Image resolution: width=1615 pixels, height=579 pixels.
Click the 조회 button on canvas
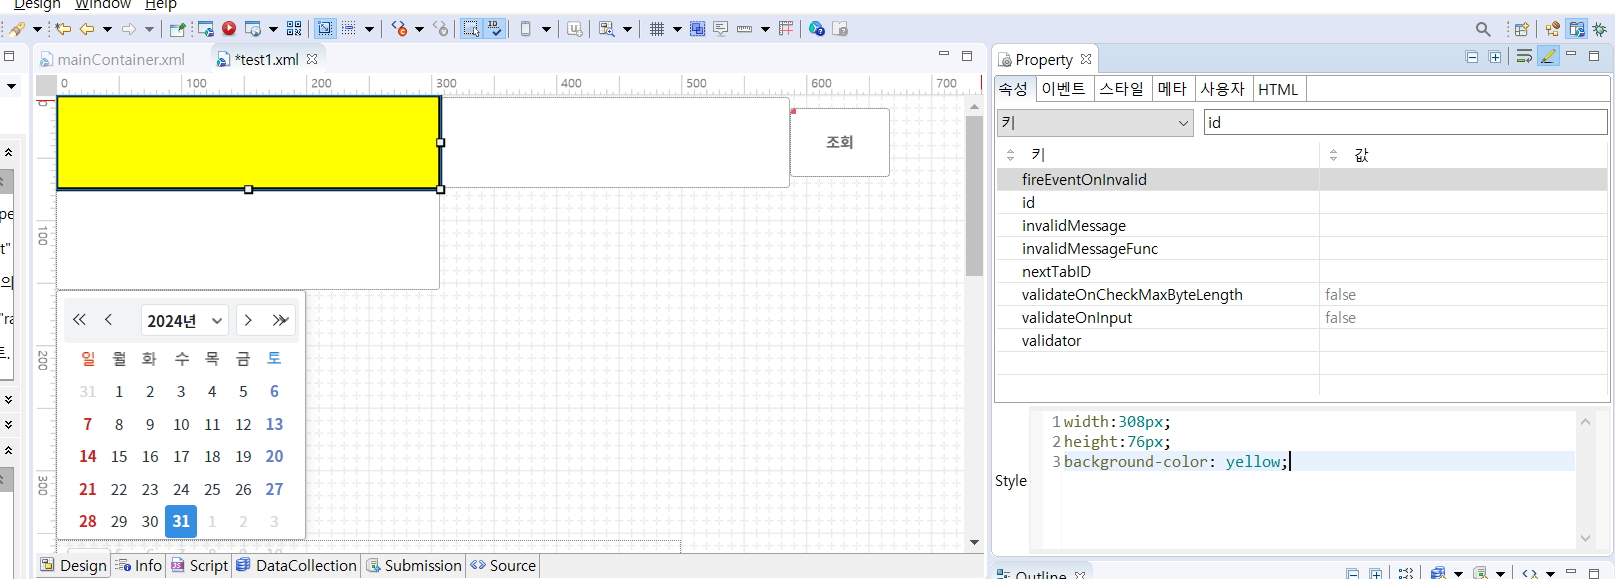840,142
